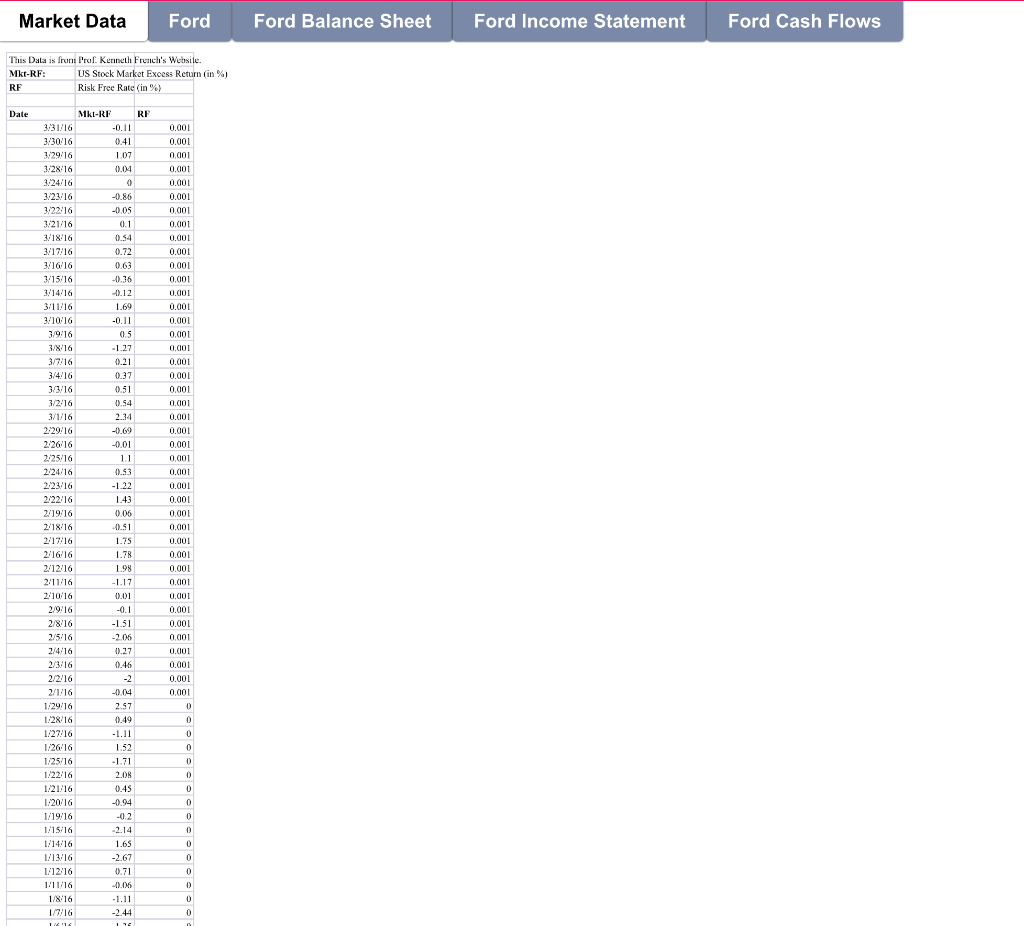Open the Ford Balance Sheet tab

[341, 21]
